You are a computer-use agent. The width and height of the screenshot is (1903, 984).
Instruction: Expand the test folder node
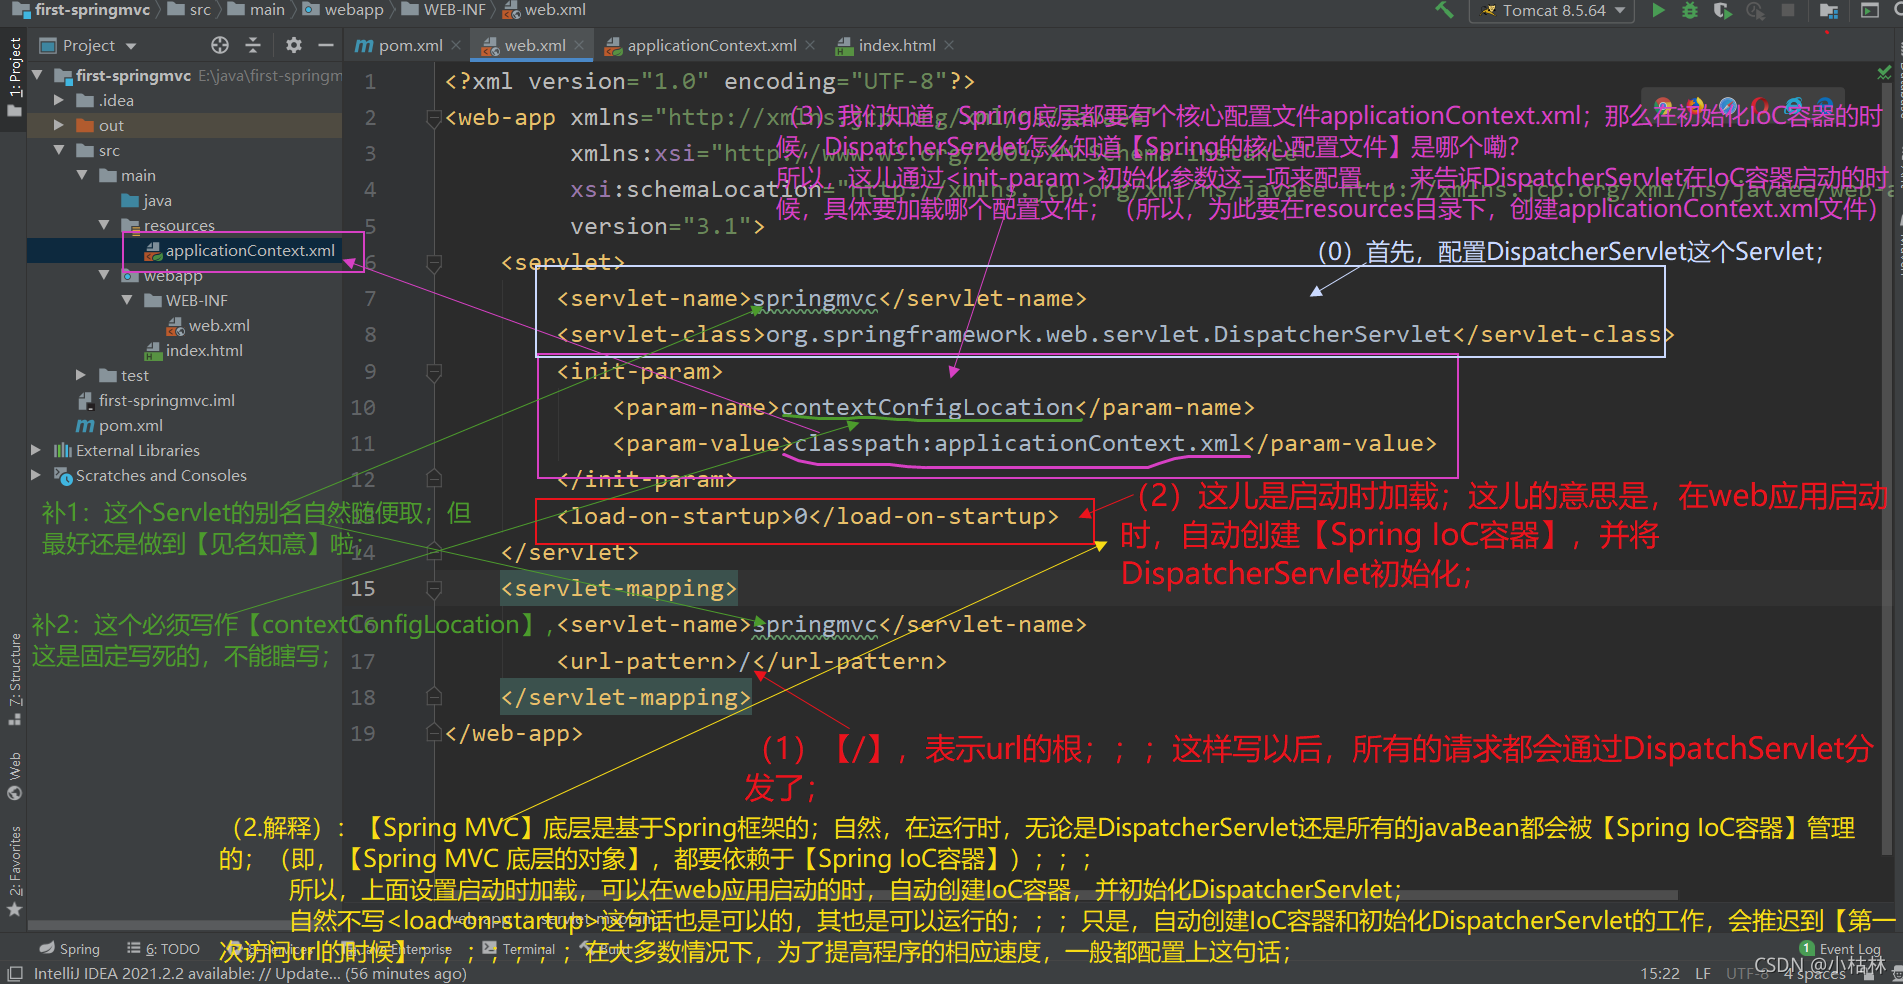click(82, 375)
